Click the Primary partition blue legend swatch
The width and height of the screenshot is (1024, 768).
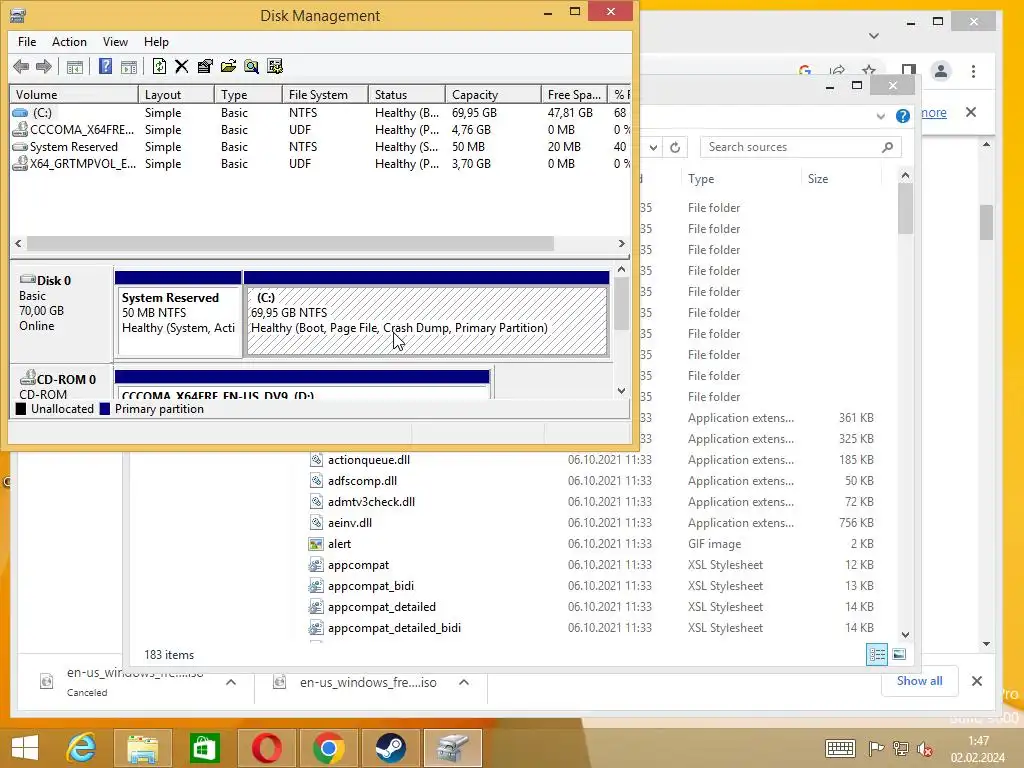[x=104, y=409]
